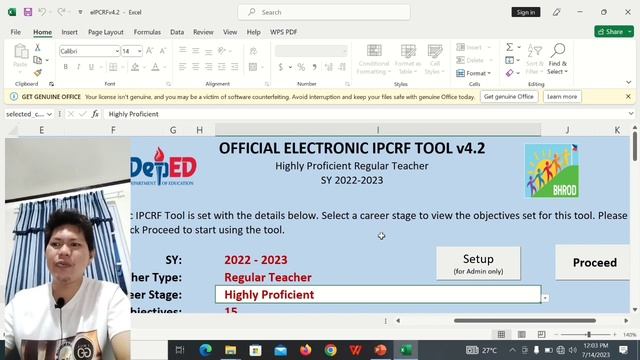
Task: Open Firefox from the taskbar
Action: (305, 350)
